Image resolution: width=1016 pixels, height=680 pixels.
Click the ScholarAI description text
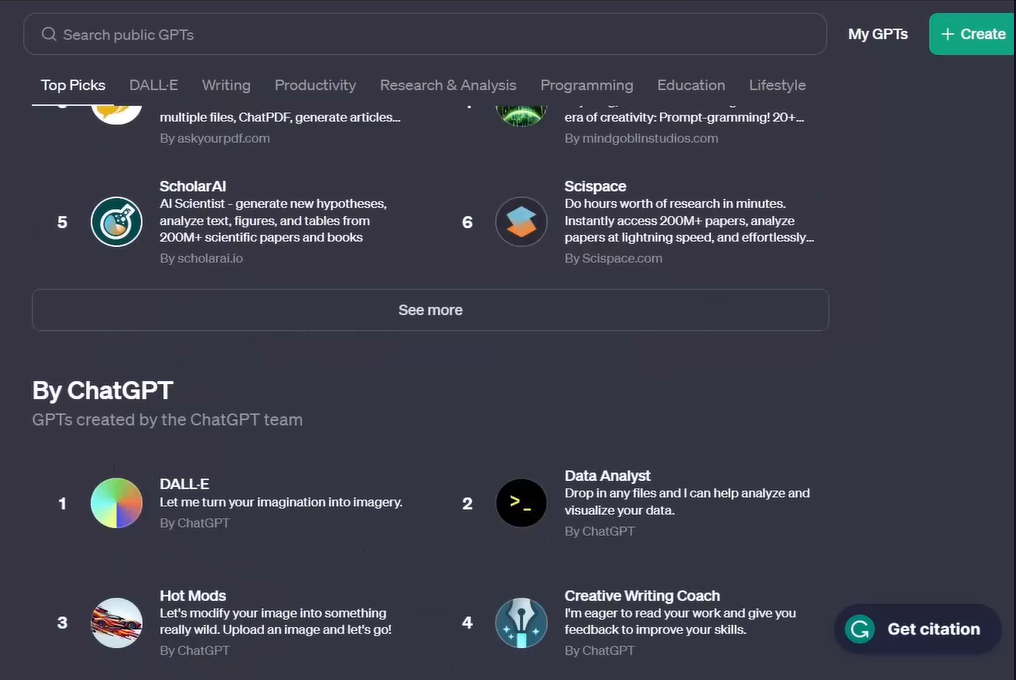273,220
